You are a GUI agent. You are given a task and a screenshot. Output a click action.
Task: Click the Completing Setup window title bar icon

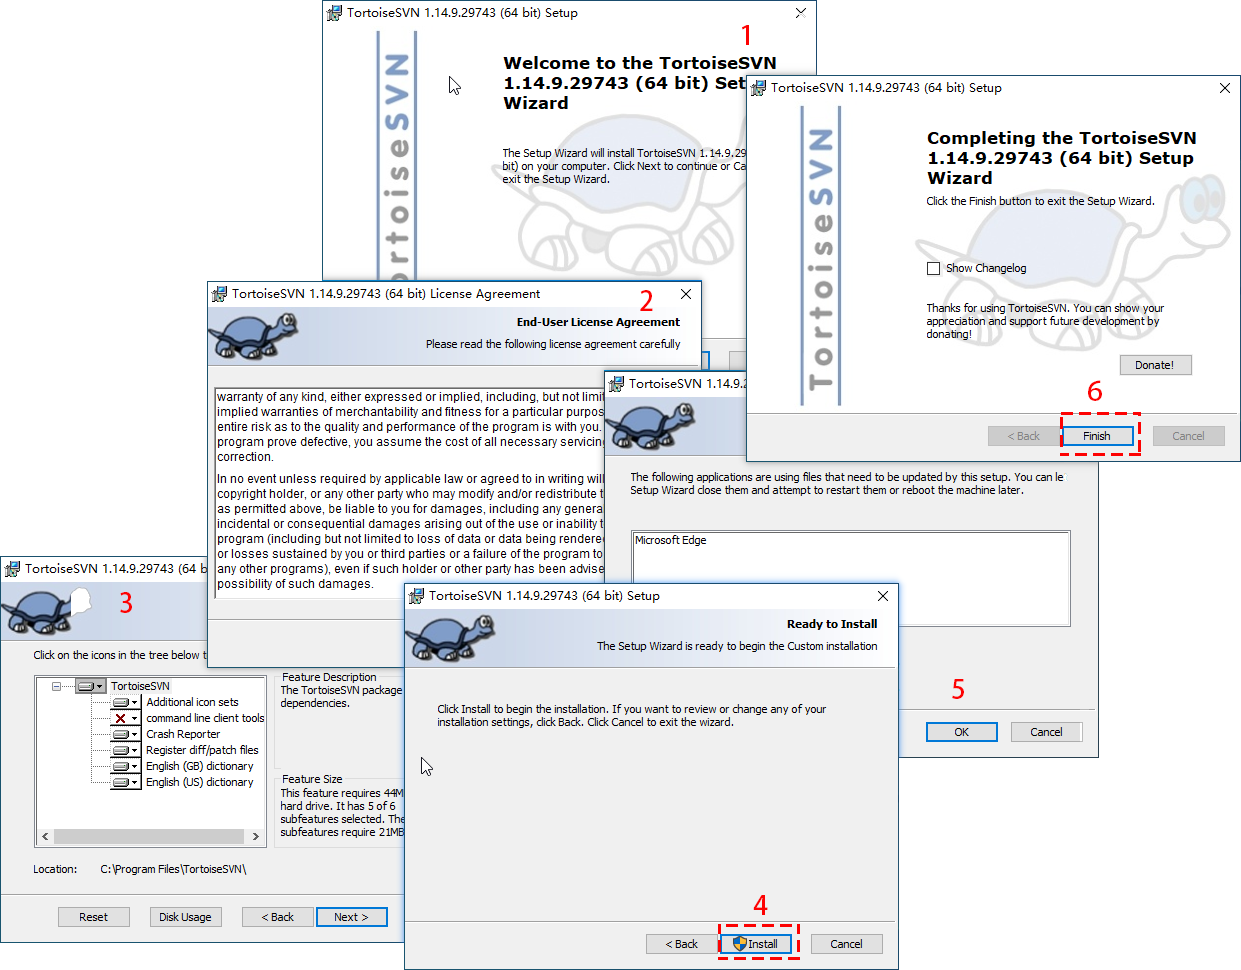pos(758,88)
